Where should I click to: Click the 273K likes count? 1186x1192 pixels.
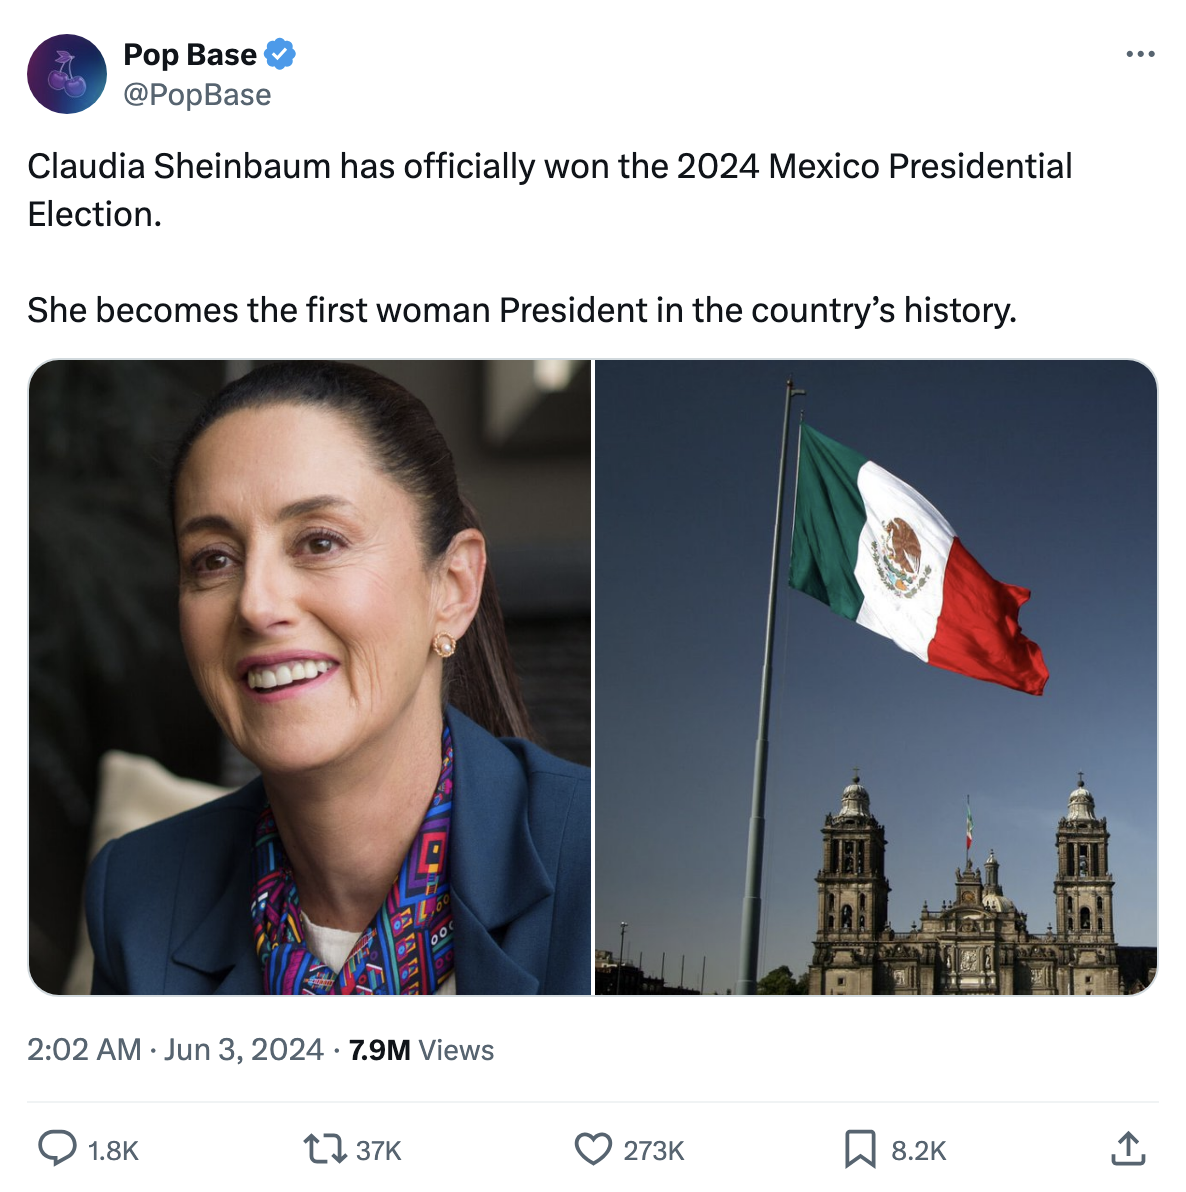(654, 1151)
